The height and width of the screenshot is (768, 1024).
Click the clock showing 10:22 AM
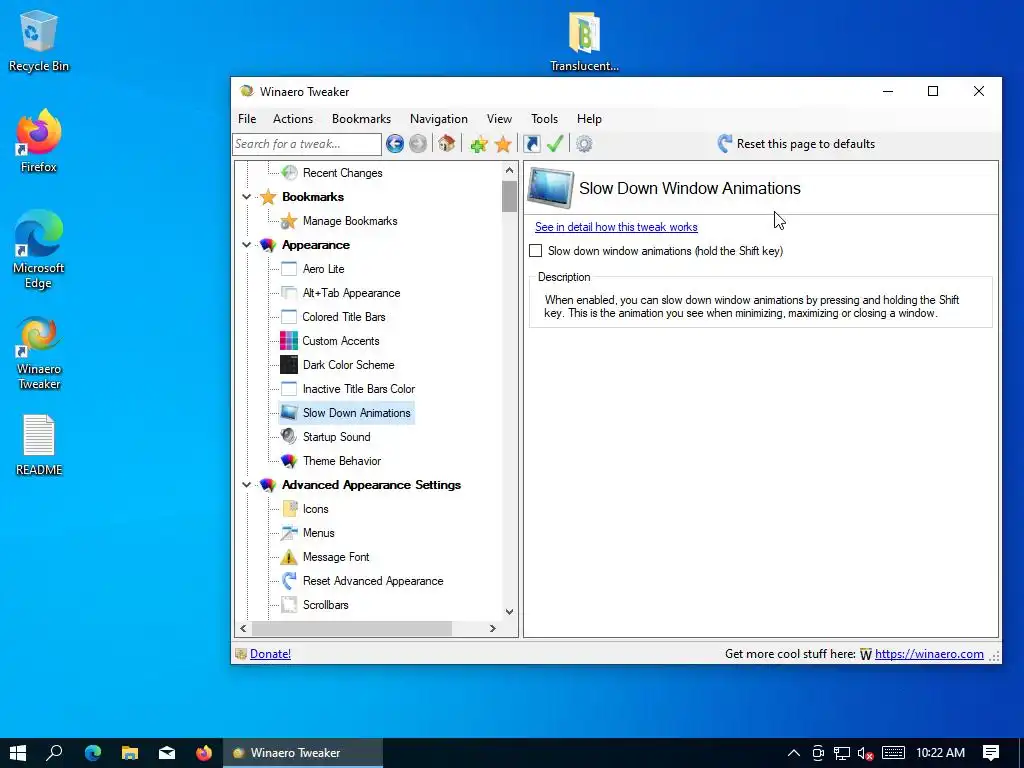pos(940,753)
